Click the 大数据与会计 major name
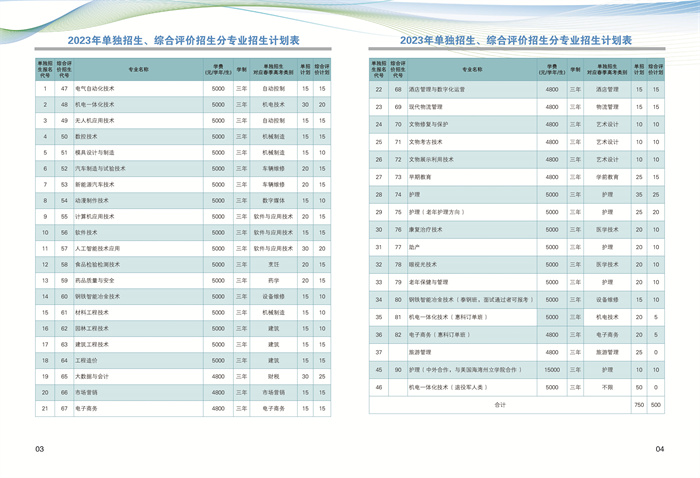Screen dimensions: 700x478 [x=92, y=377]
